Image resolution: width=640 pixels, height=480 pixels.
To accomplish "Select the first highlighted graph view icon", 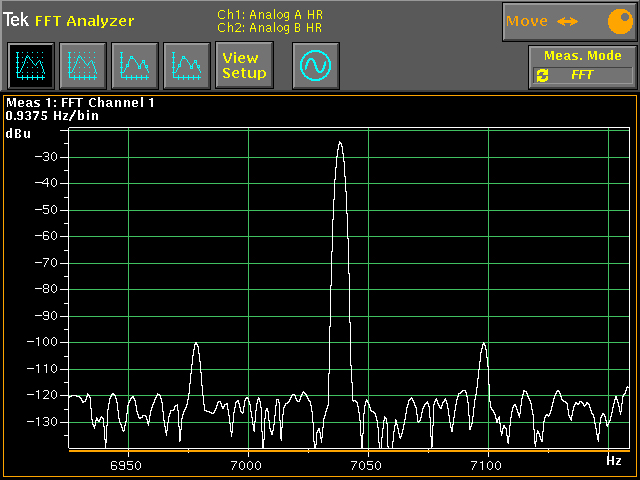I will [30, 66].
